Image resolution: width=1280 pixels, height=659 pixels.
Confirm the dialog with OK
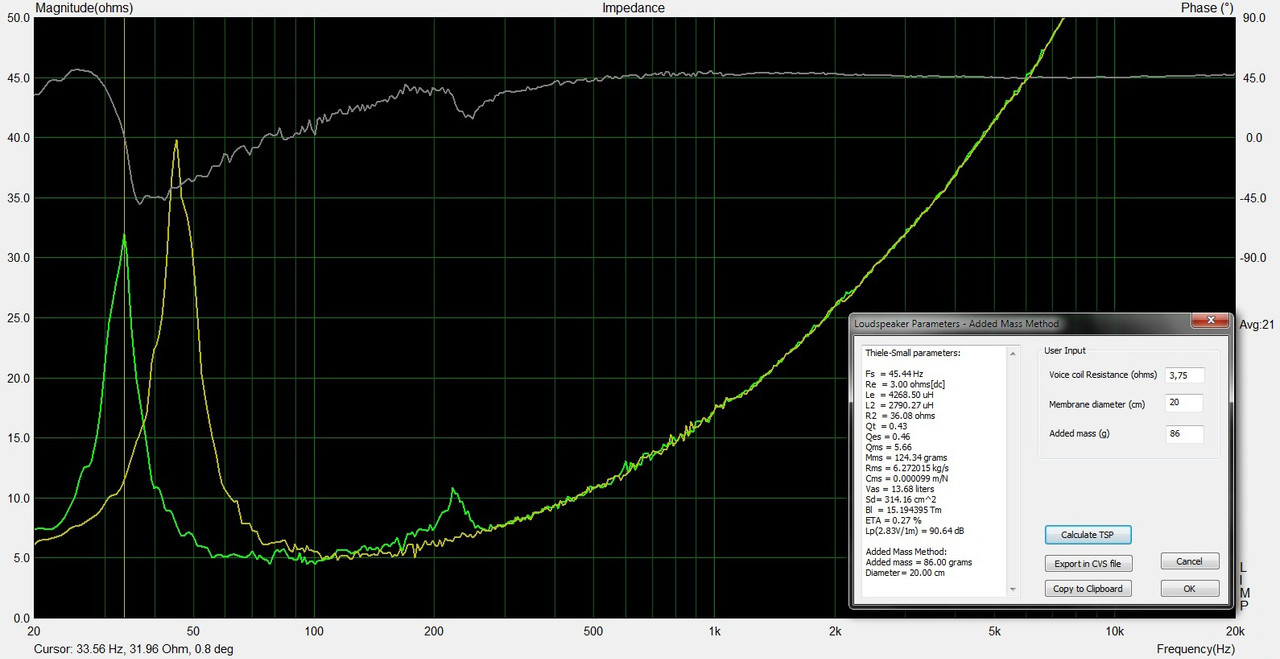coord(1190,589)
